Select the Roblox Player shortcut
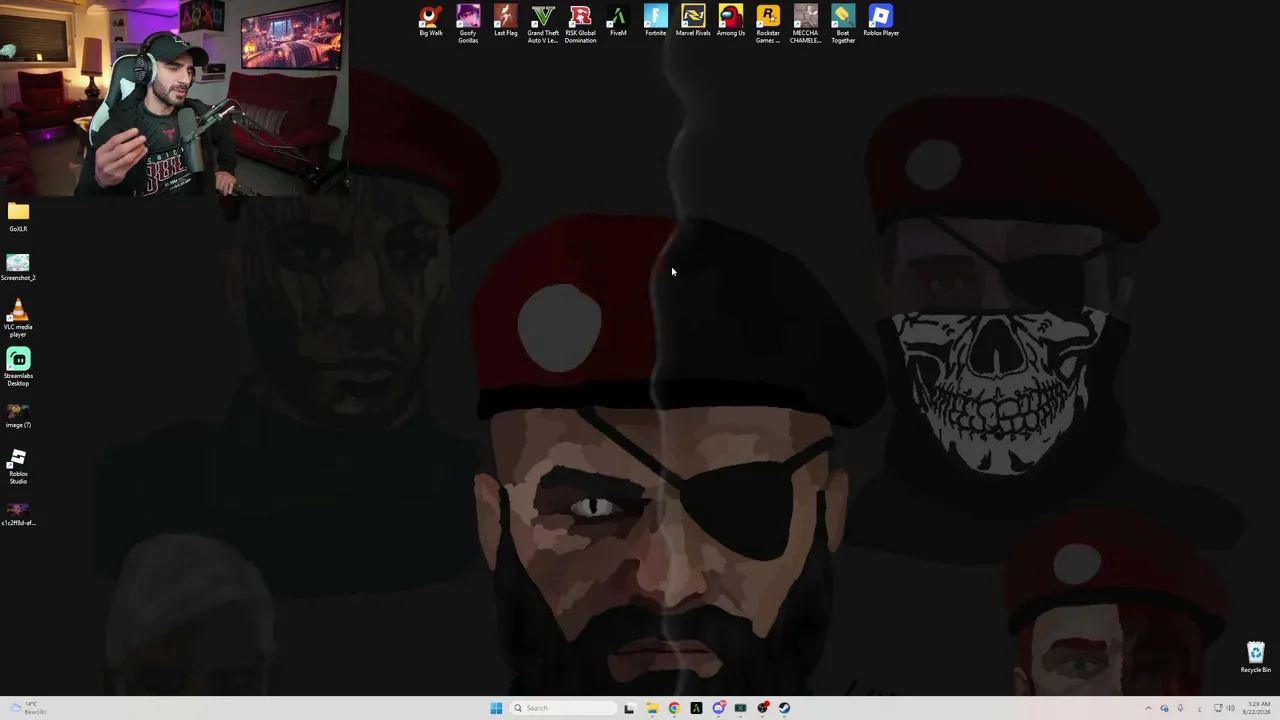 pos(881,21)
